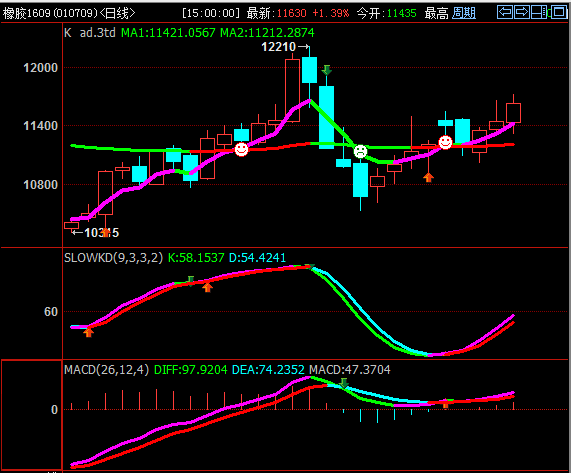
Task: Click the MA2:11212.2874 value
Action: (267, 33)
